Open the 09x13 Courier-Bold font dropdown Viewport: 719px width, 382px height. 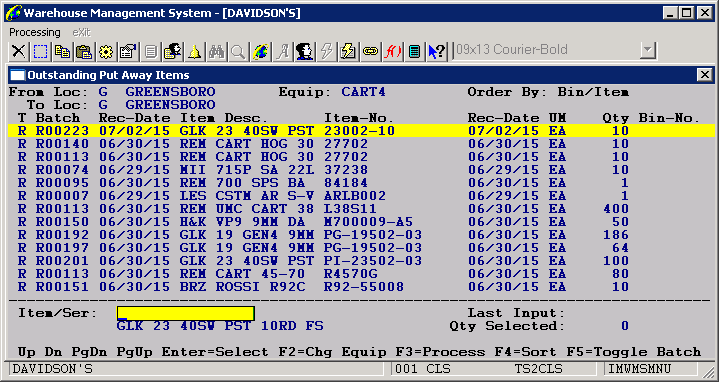pos(648,50)
